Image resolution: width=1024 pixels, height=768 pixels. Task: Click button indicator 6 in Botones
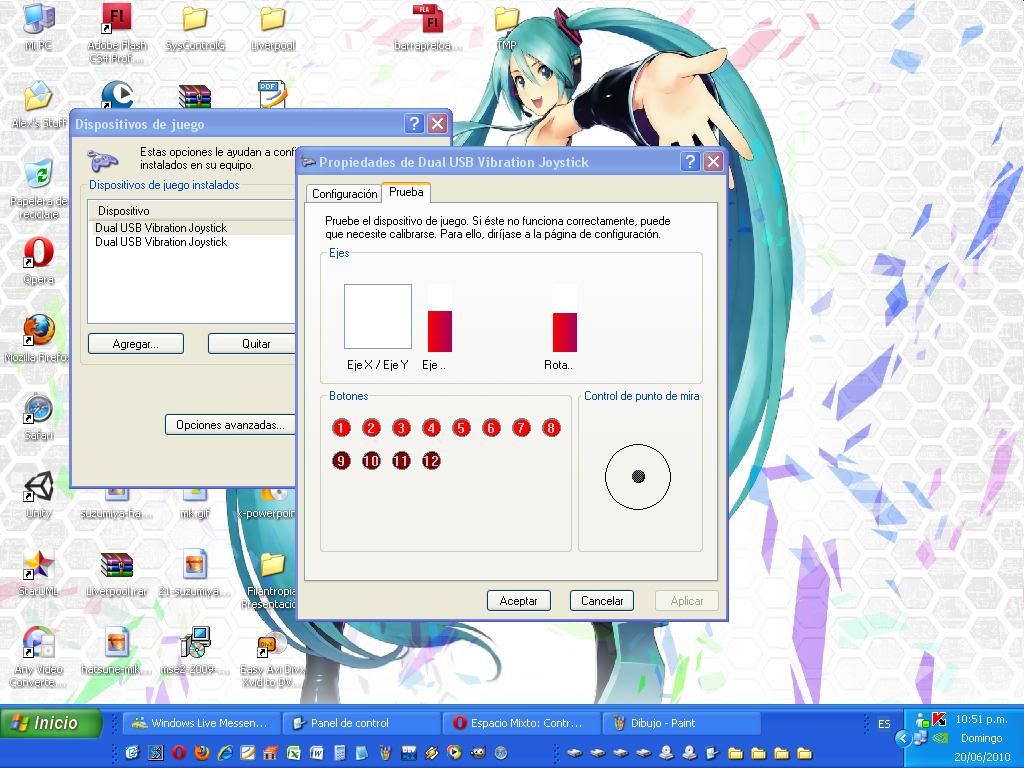click(491, 428)
